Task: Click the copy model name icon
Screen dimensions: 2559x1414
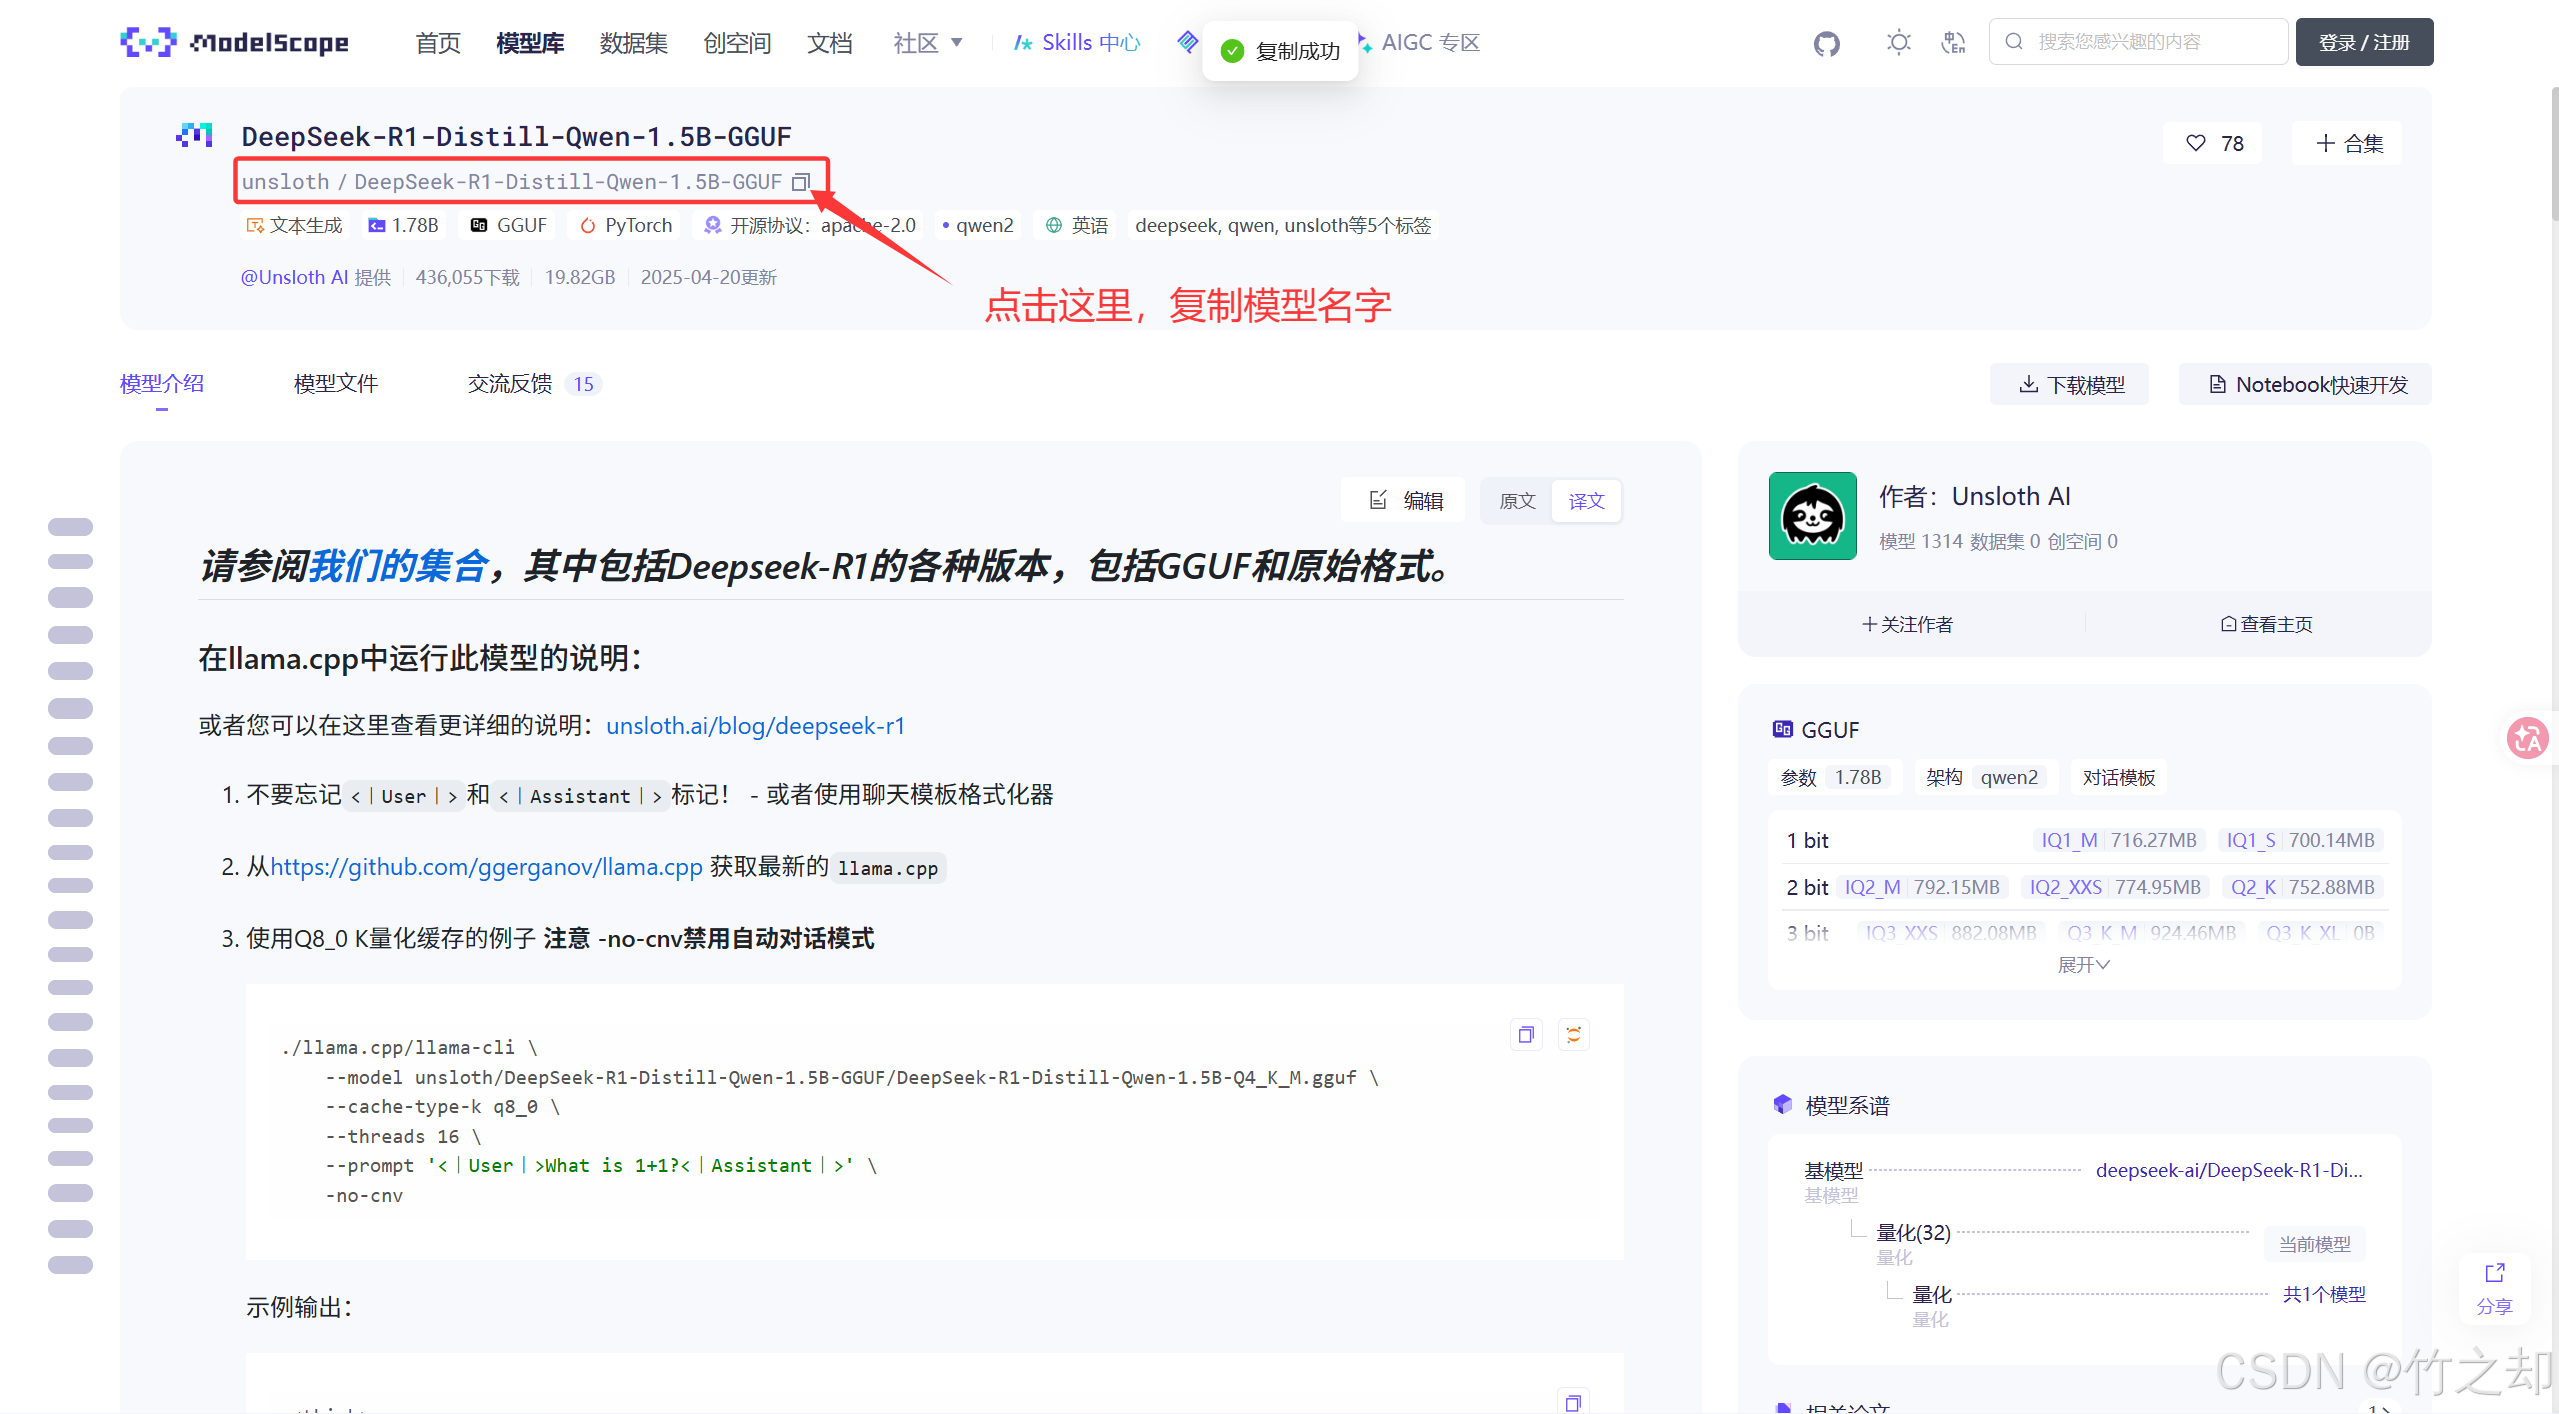Action: point(800,182)
